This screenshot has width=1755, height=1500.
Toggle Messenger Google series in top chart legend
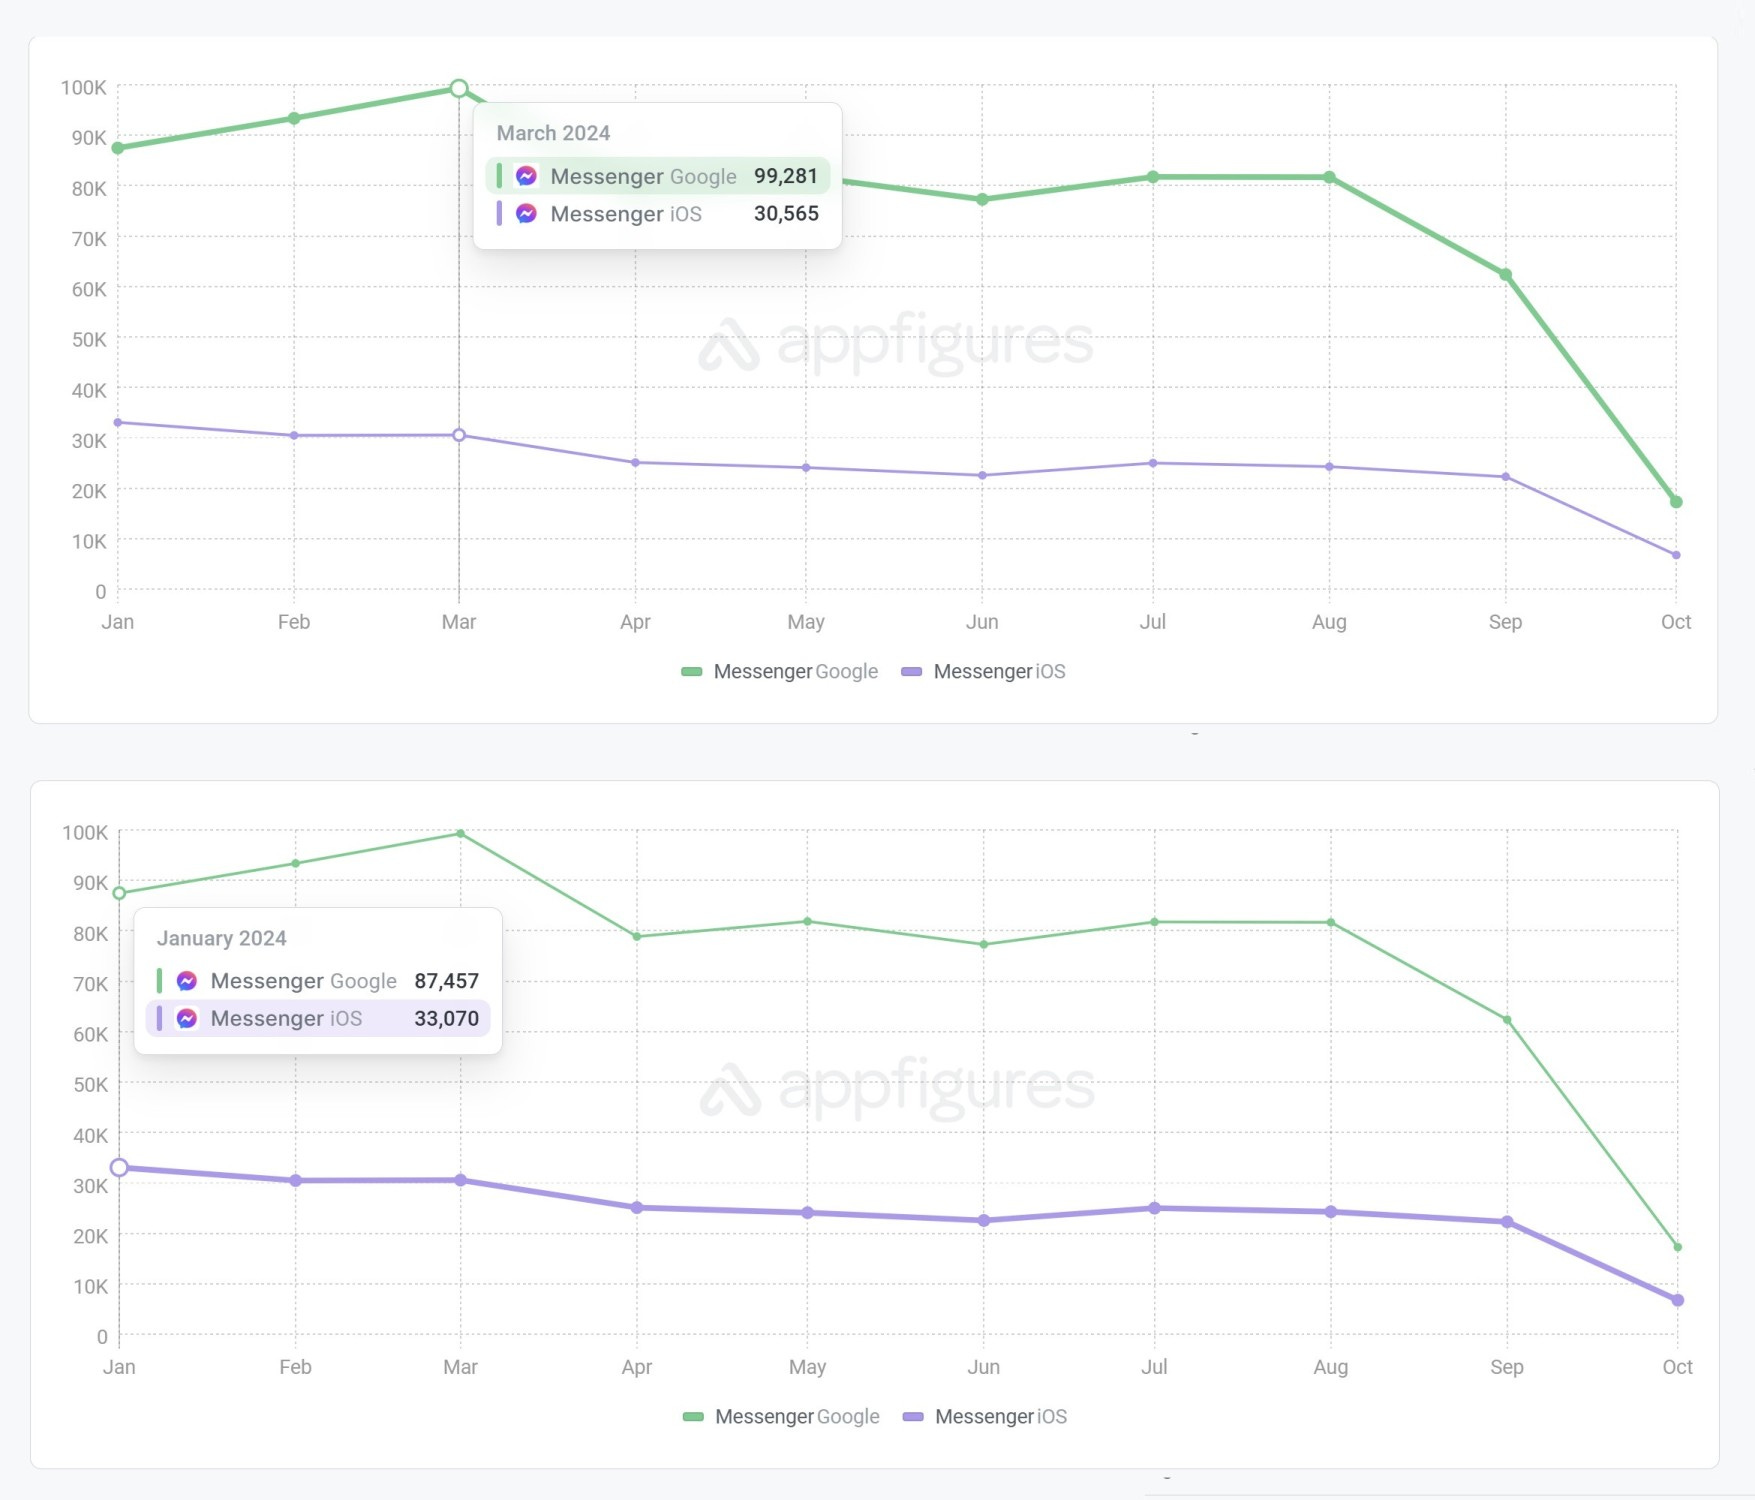click(x=780, y=672)
